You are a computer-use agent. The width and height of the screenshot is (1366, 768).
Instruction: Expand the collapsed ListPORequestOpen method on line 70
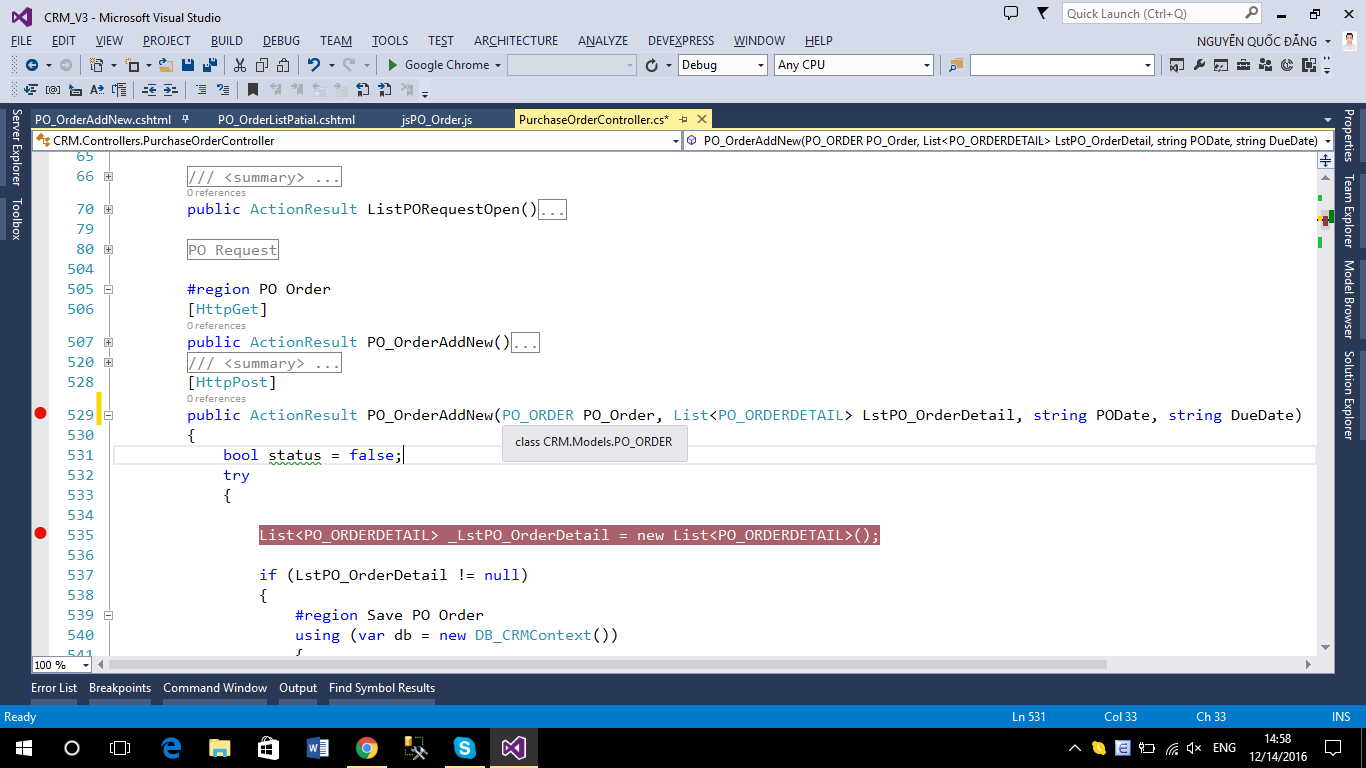pyautogui.click(x=108, y=209)
